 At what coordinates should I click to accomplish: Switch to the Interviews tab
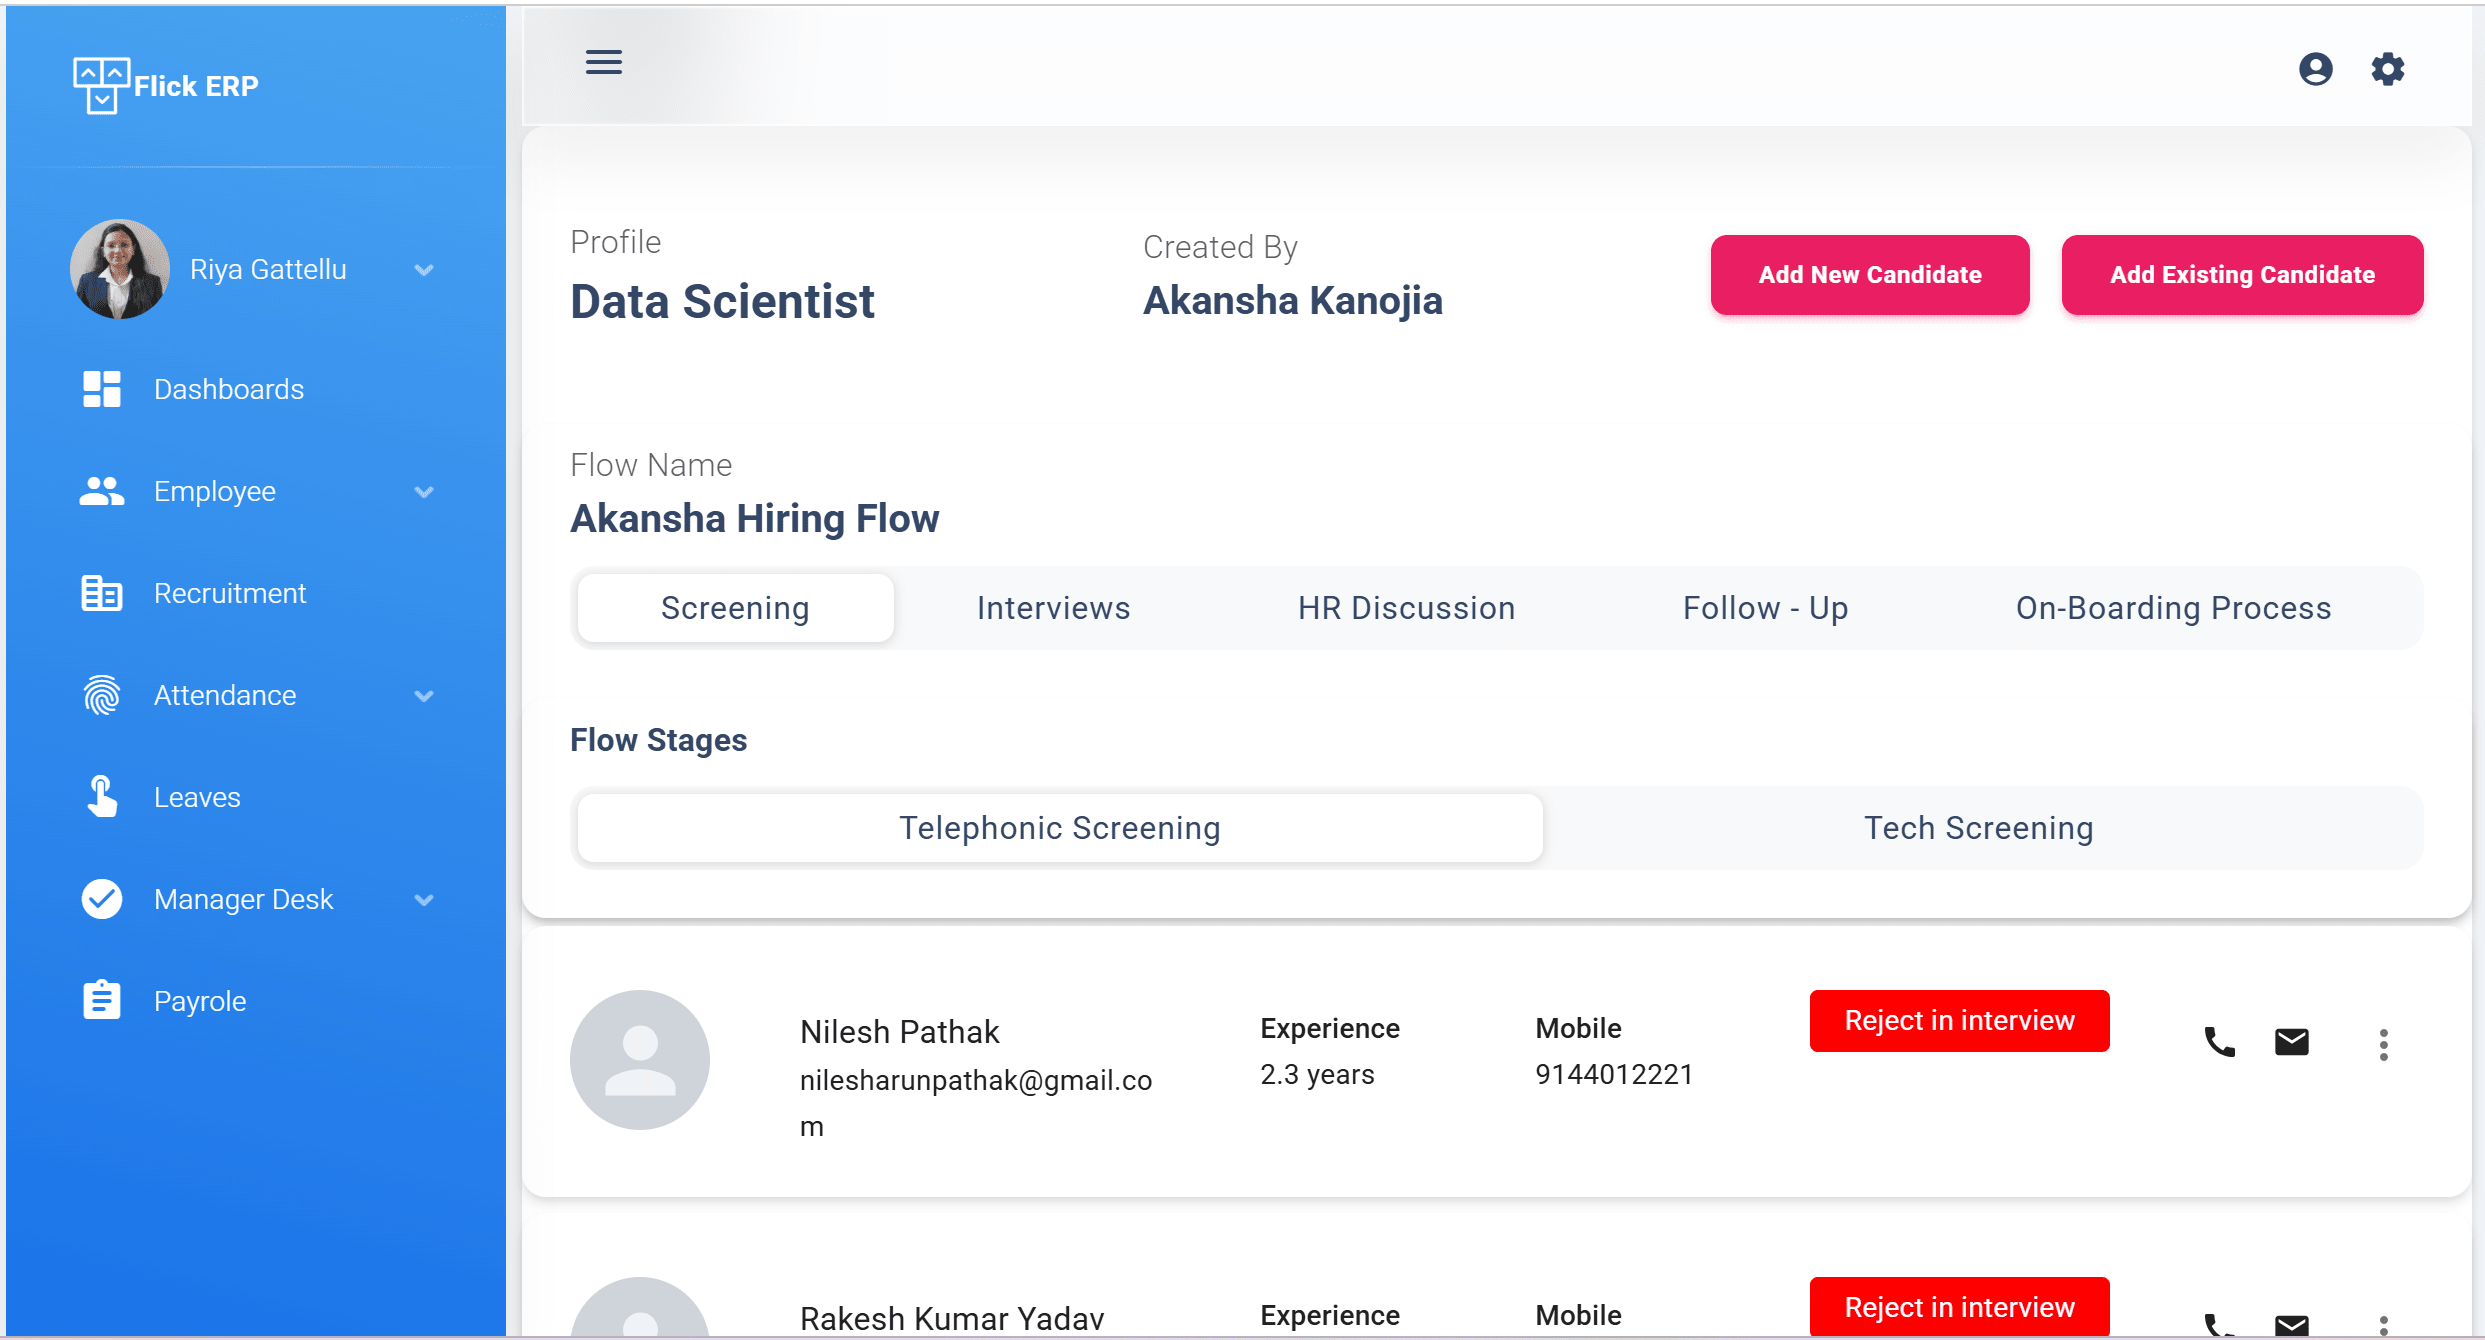[1053, 607]
